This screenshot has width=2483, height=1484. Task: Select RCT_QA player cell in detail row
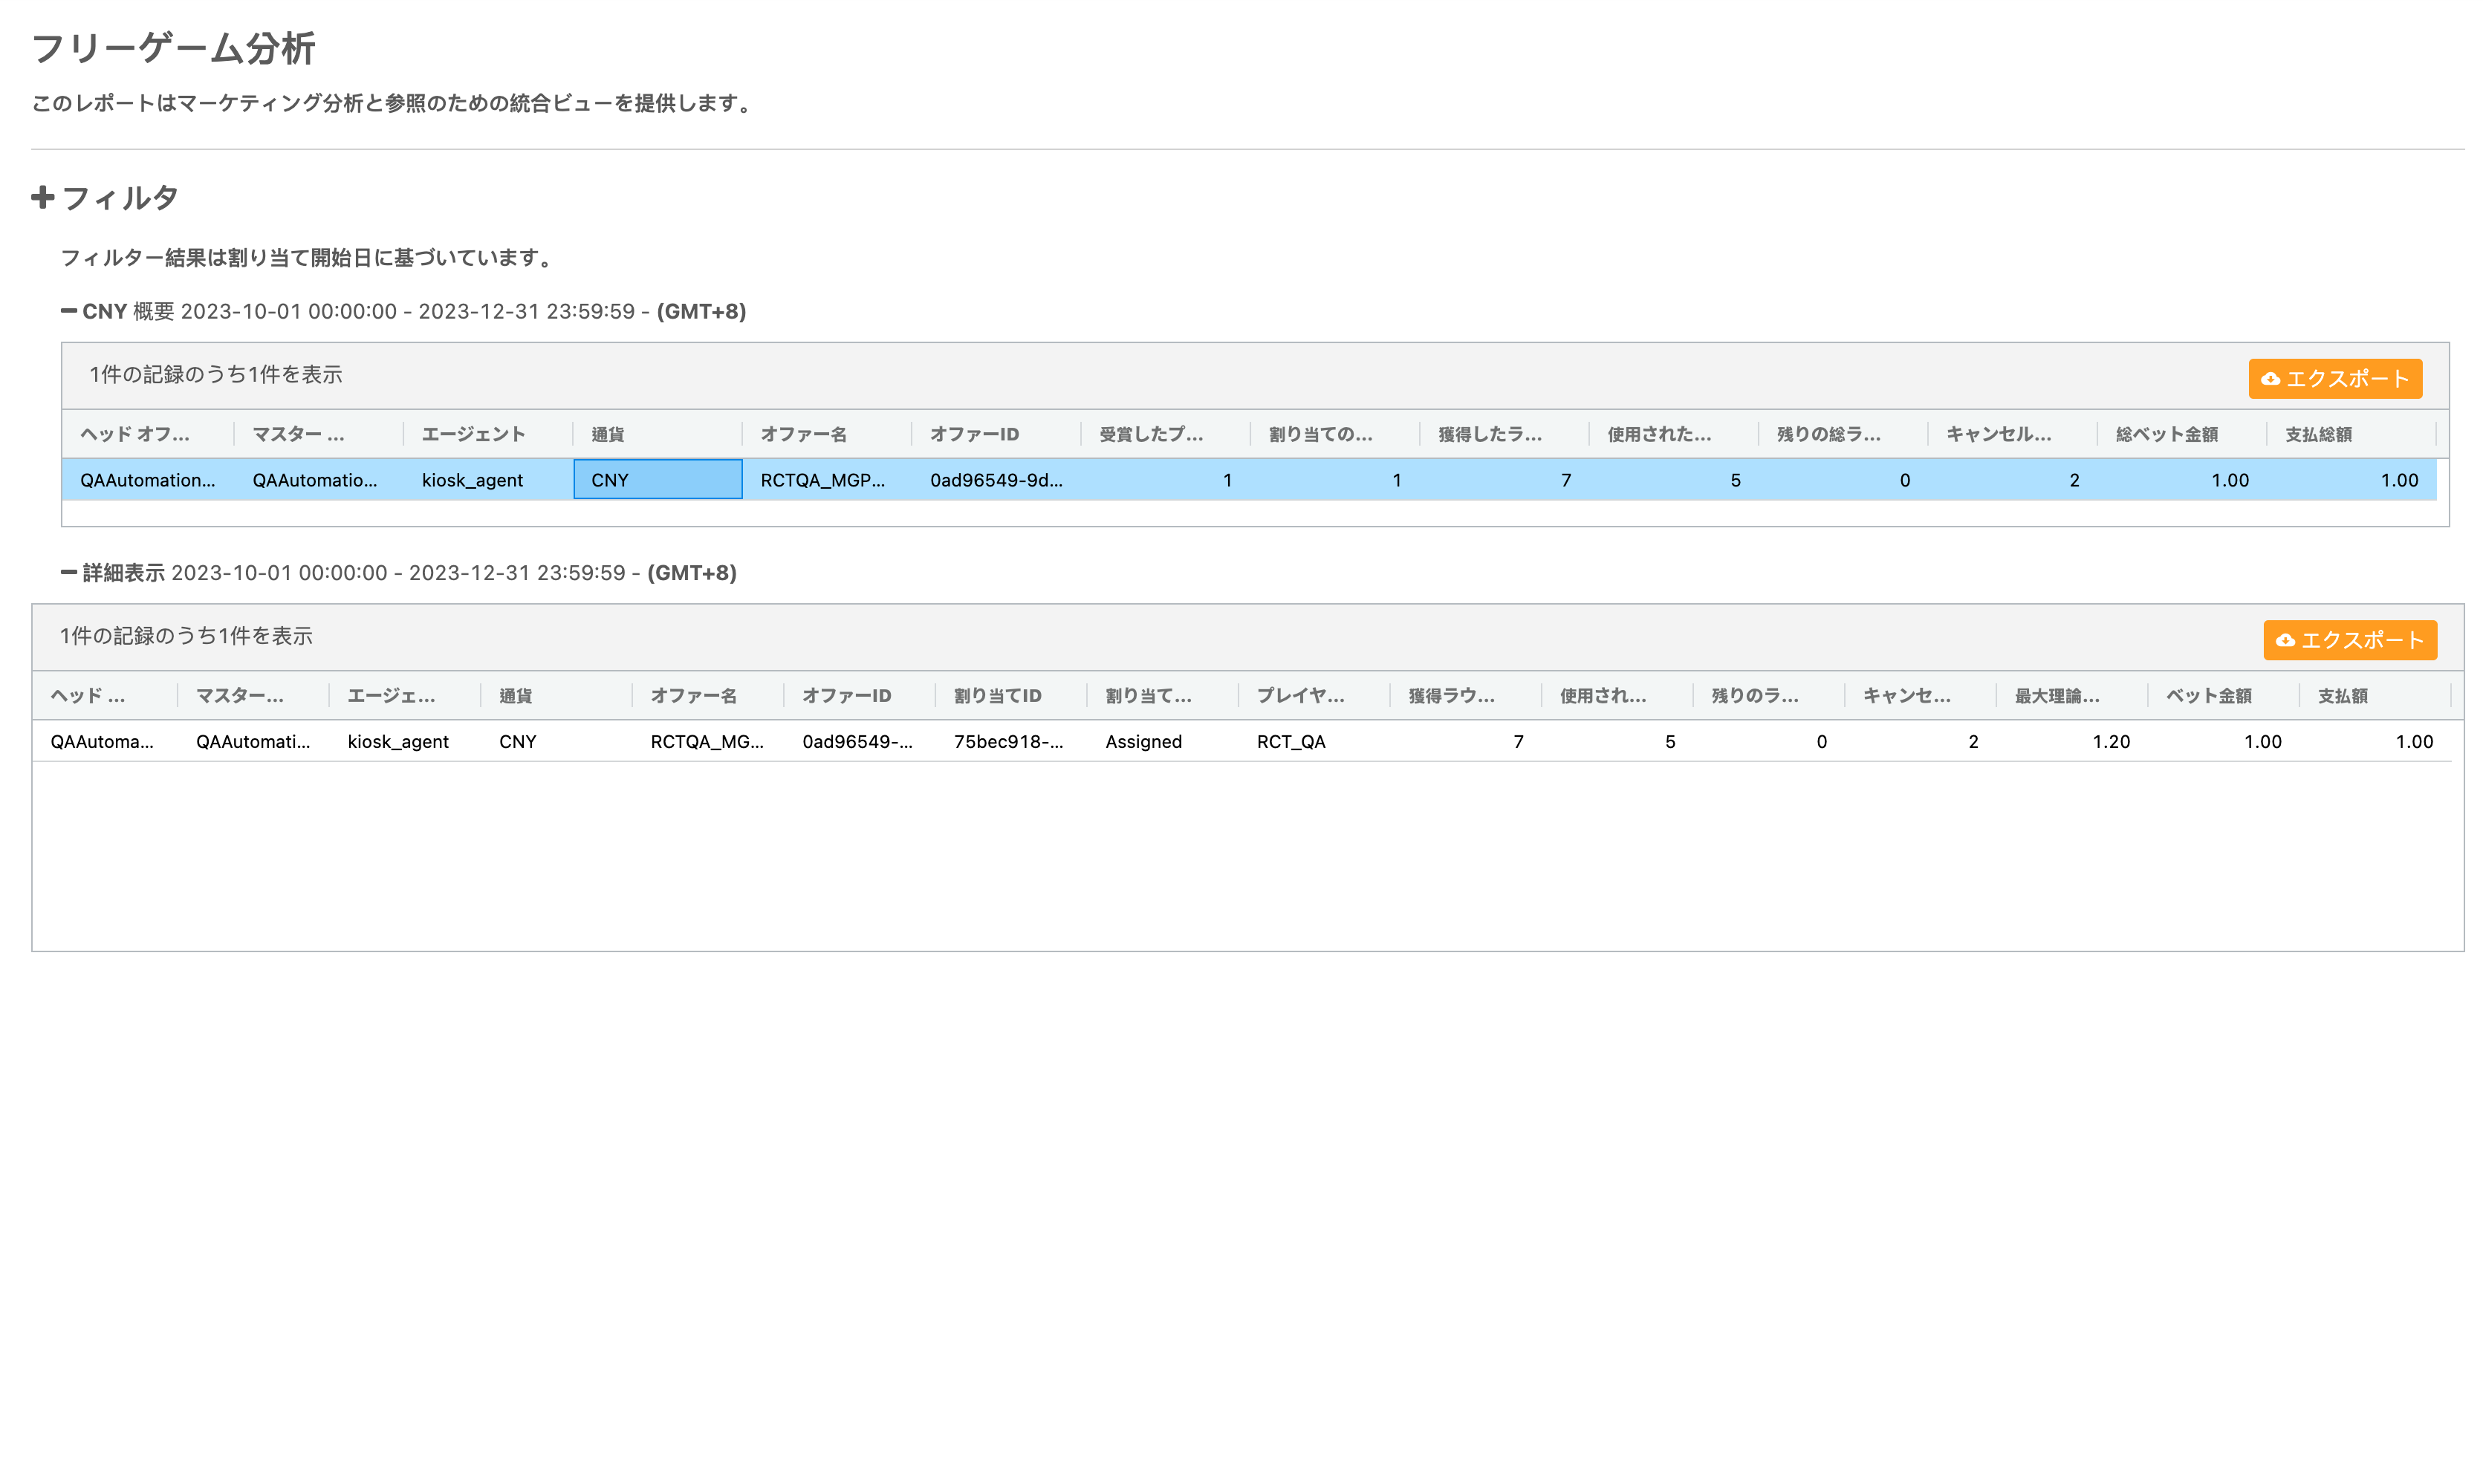(x=1290, y=741)
